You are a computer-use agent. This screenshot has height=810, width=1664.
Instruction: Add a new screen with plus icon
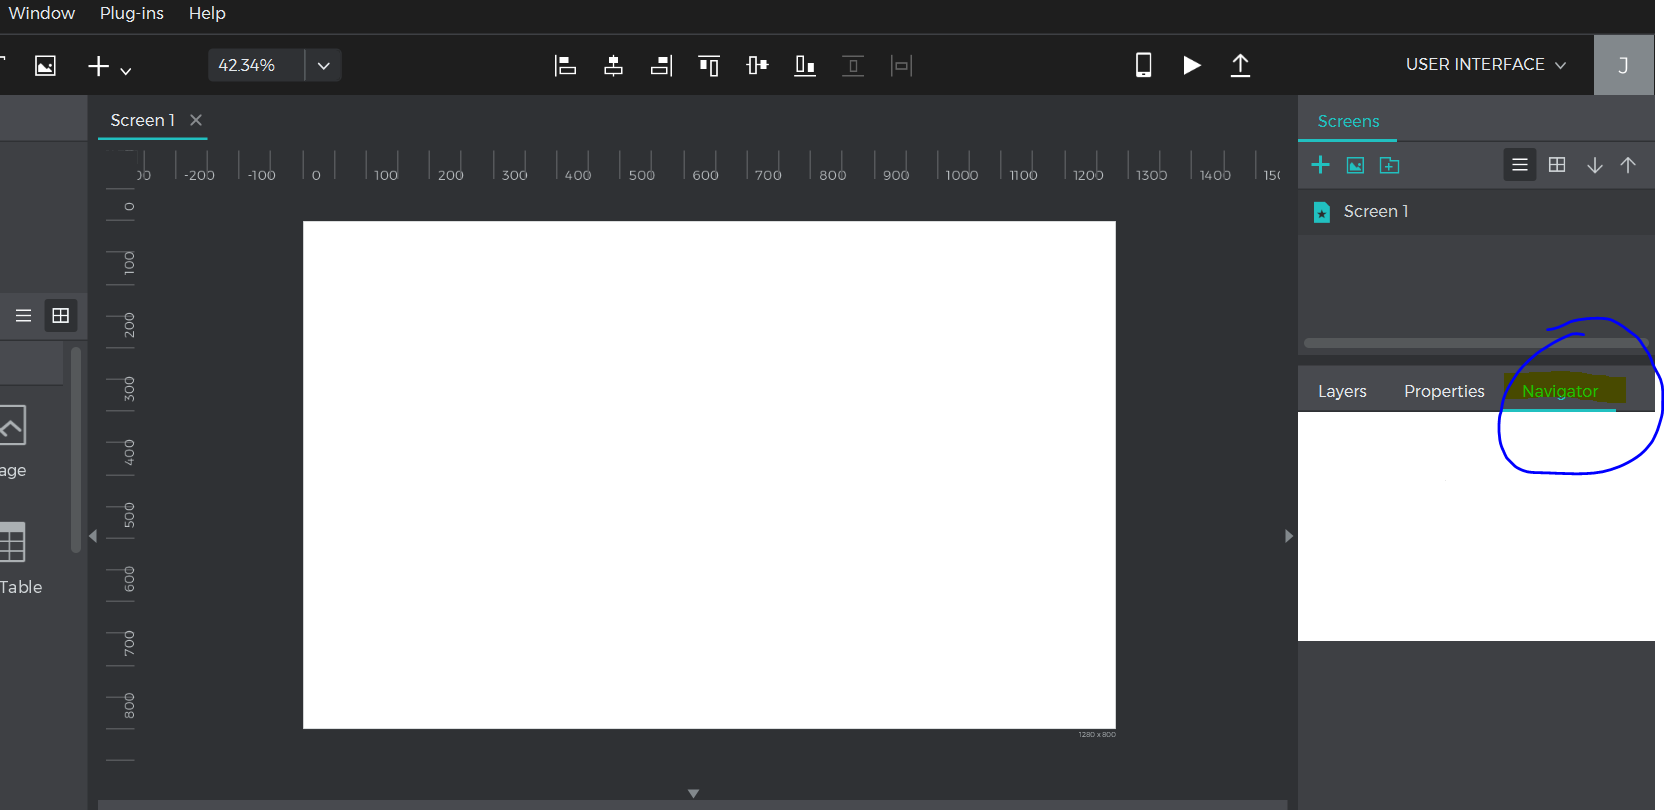tap(1320, 165)
